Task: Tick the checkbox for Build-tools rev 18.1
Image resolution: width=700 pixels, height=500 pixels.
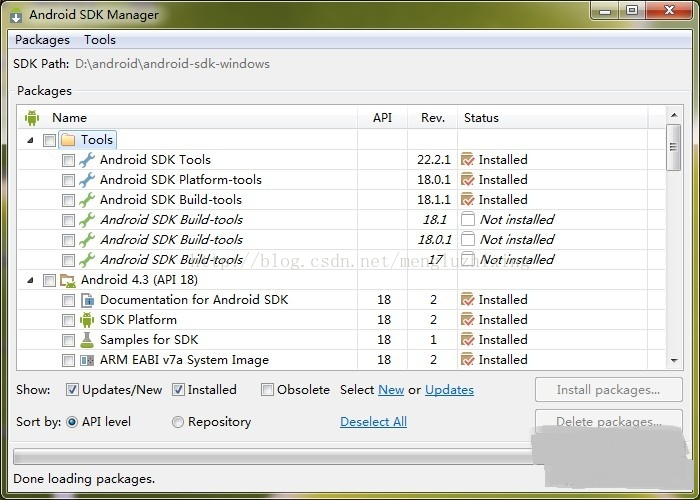Action: 68,221
